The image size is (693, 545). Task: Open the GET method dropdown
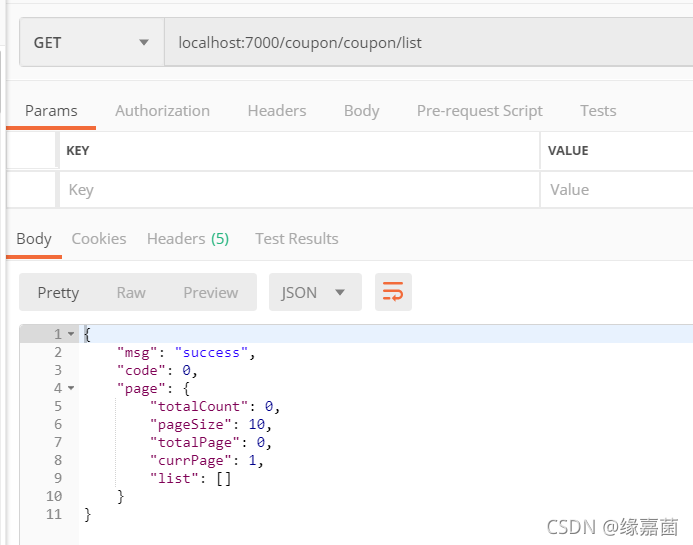pos(92,42)
